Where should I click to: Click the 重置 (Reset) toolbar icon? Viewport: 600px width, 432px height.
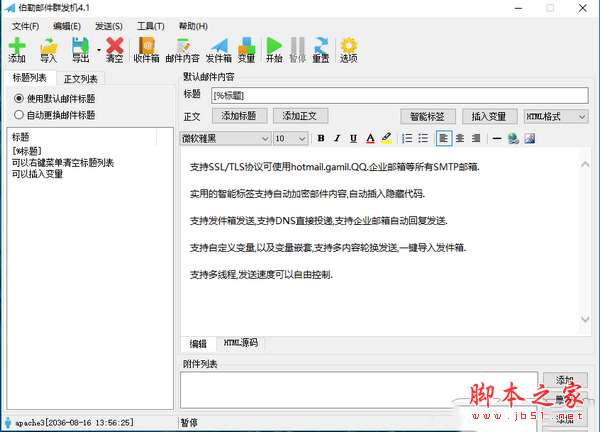click(321, 50)
